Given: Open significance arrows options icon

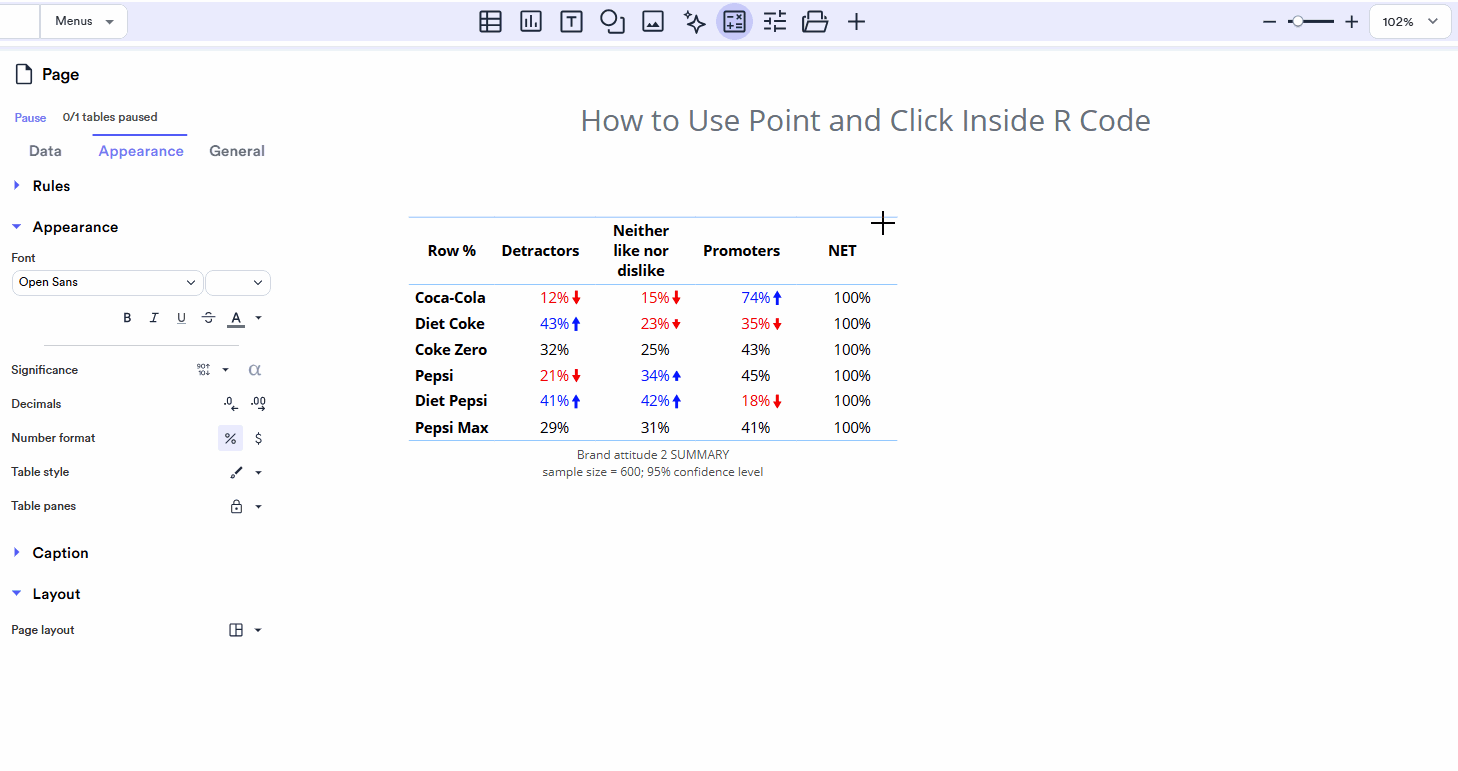Looking at the screenshot, I should 204,370.
